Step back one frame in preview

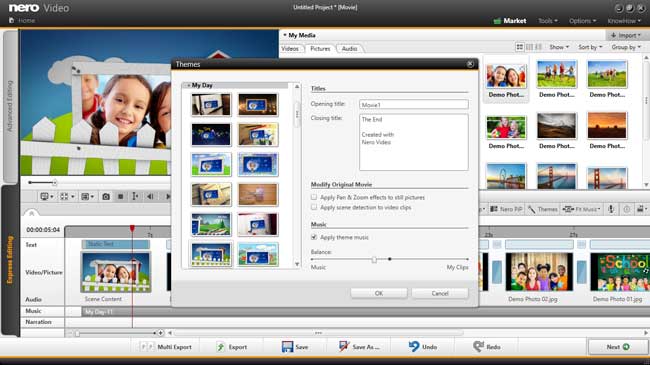click(x=150, y=196)
